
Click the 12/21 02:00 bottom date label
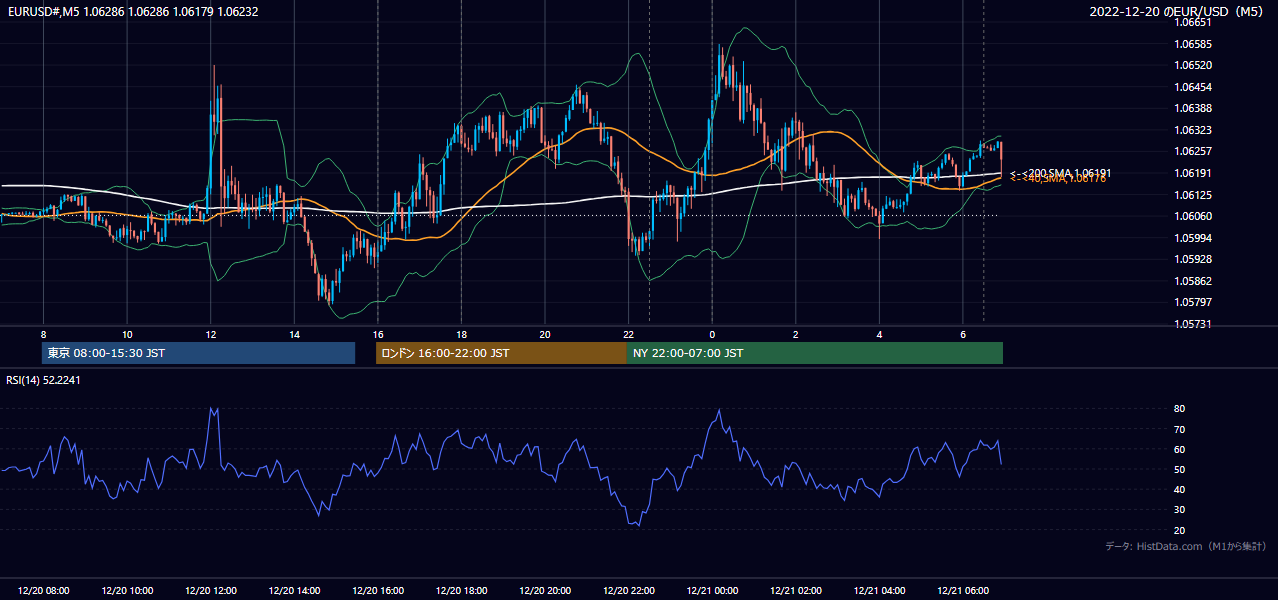(795, 591)
